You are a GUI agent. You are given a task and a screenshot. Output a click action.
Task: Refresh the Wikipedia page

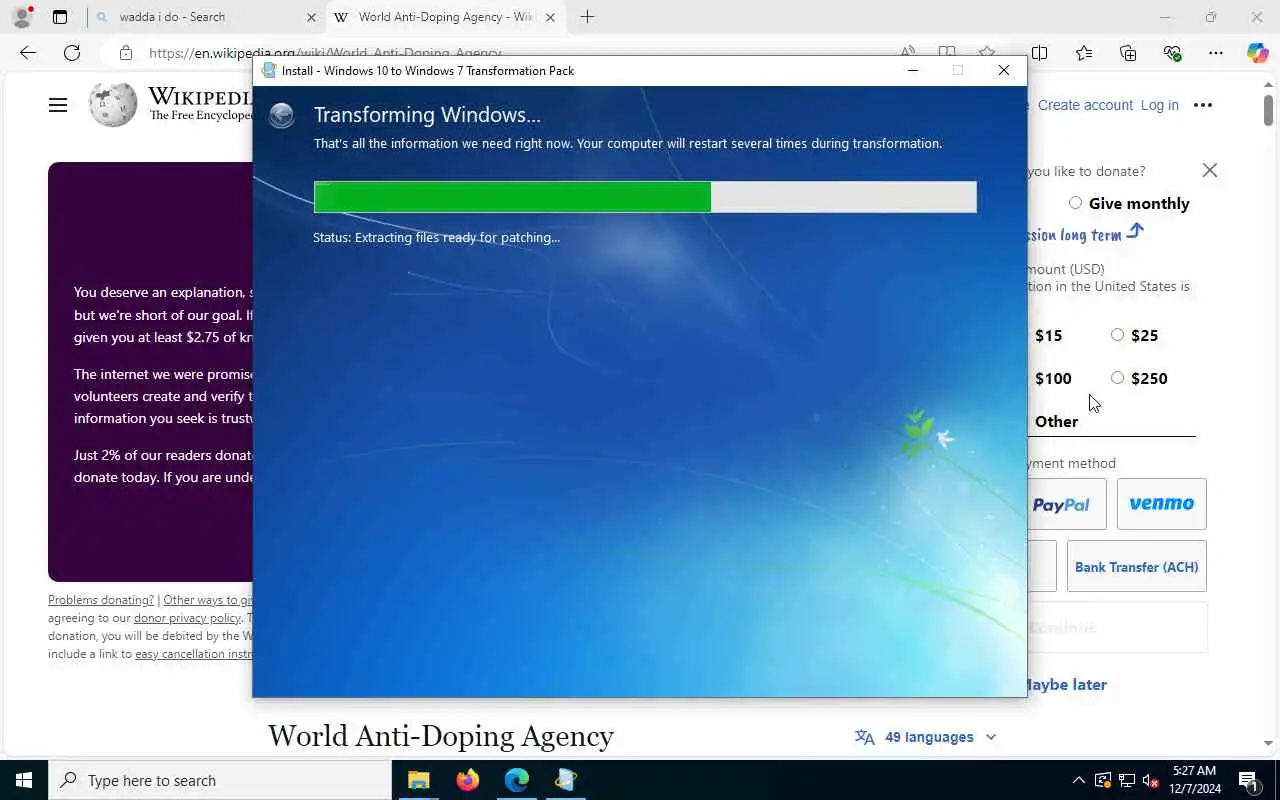[x=72, y=53]
